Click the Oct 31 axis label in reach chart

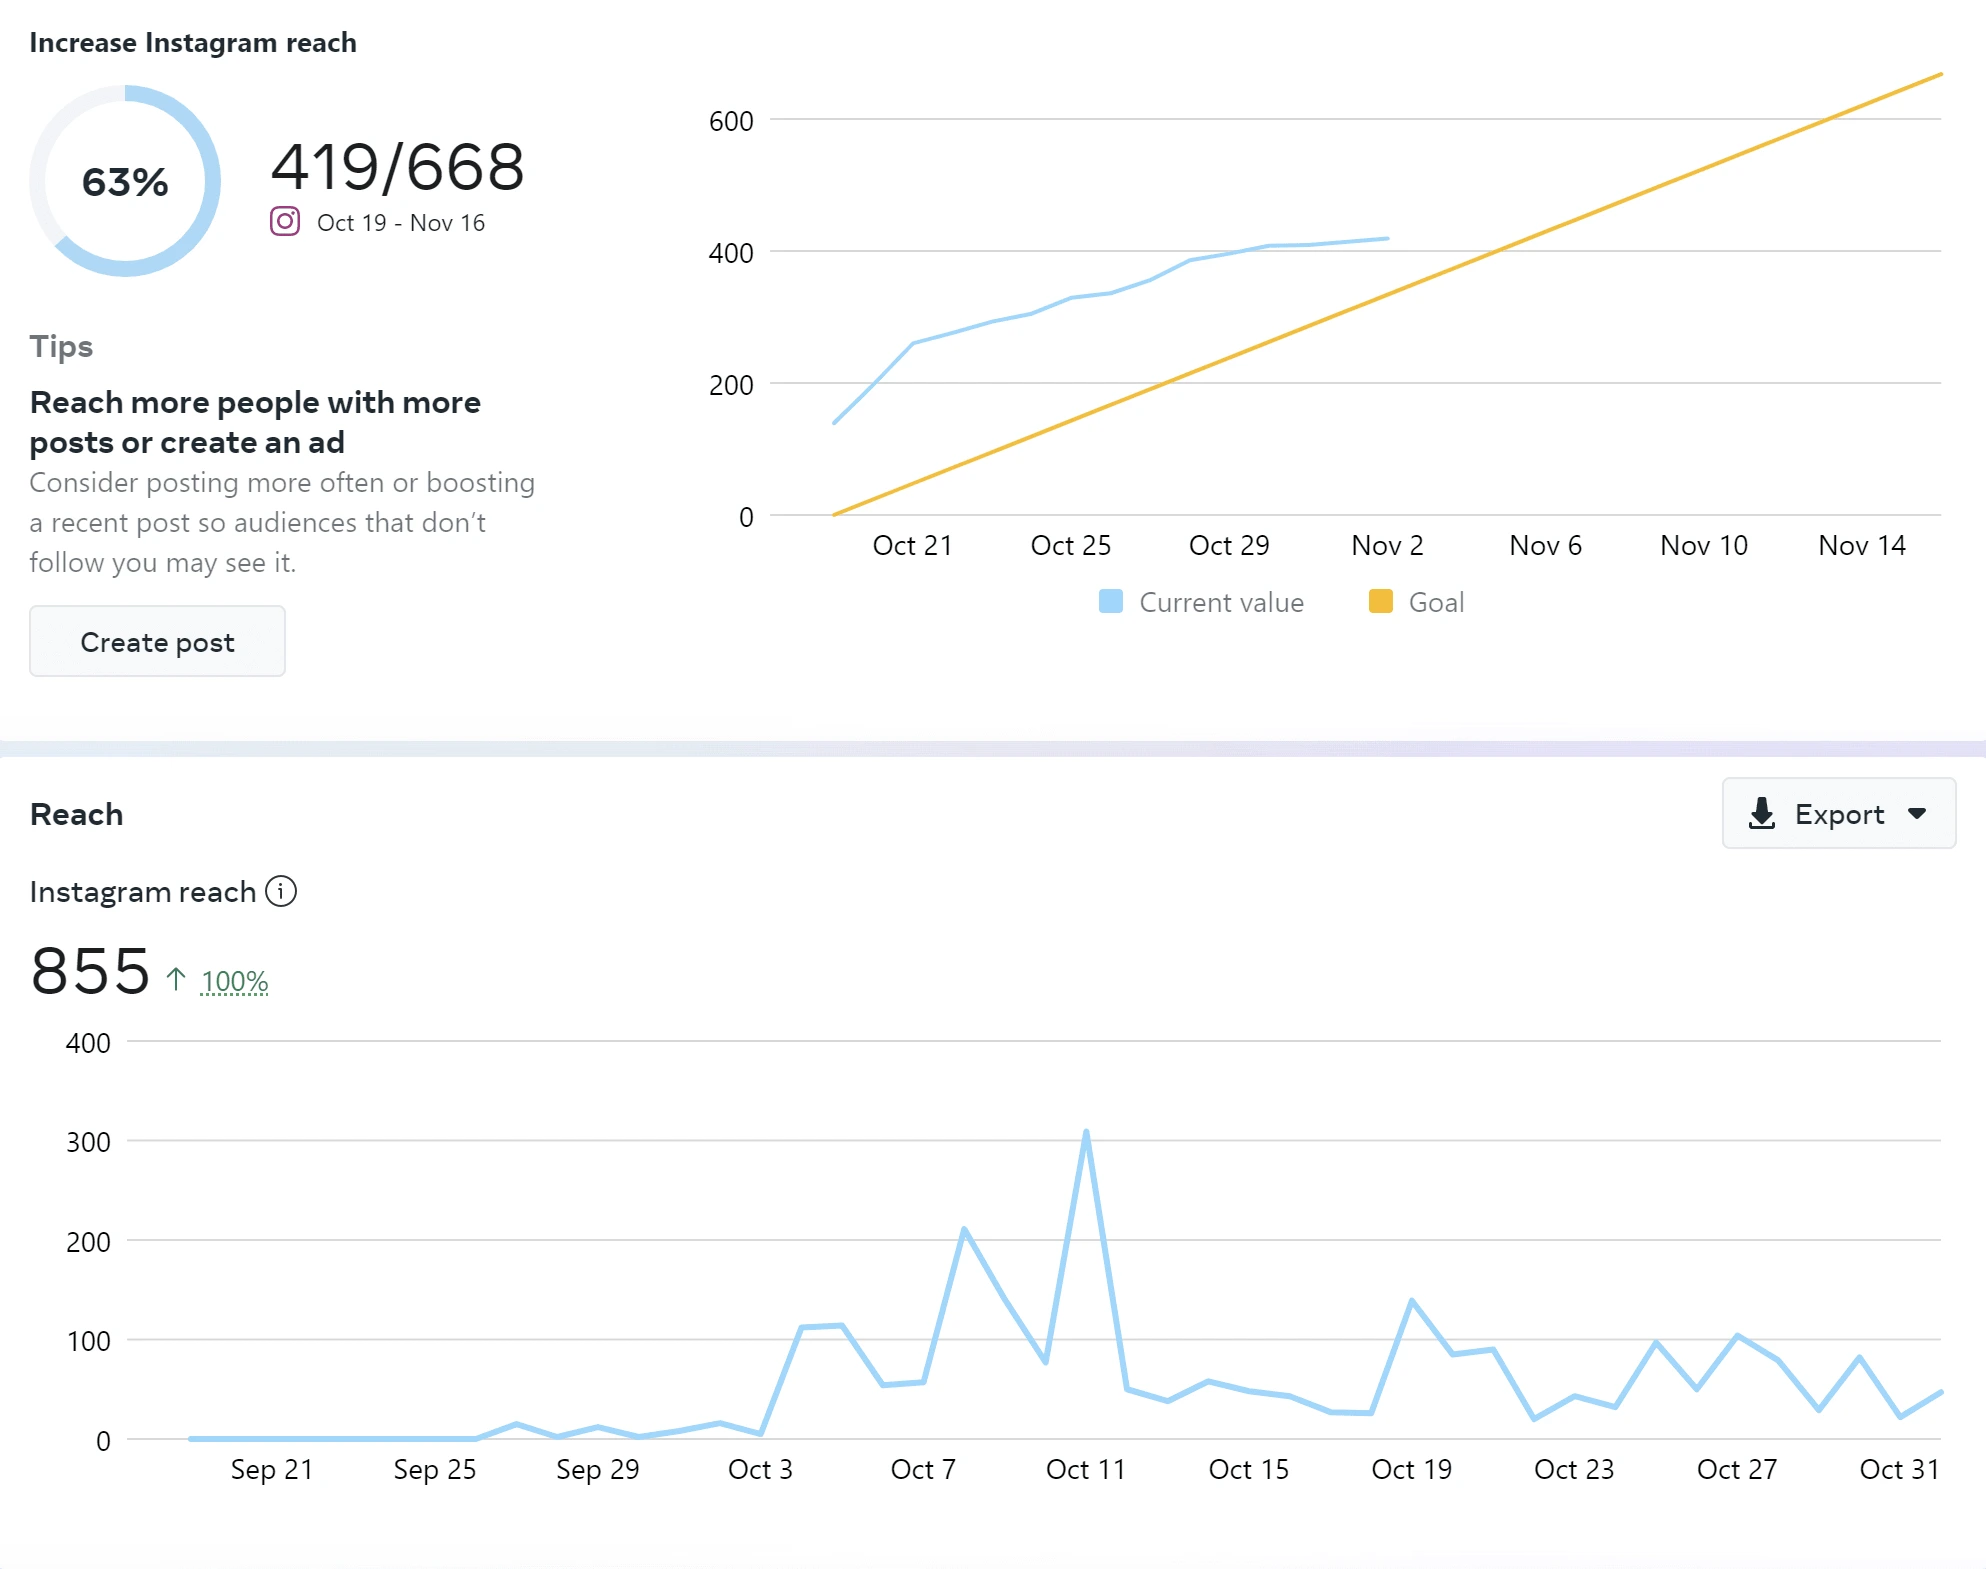(x=1899, y=1469)
